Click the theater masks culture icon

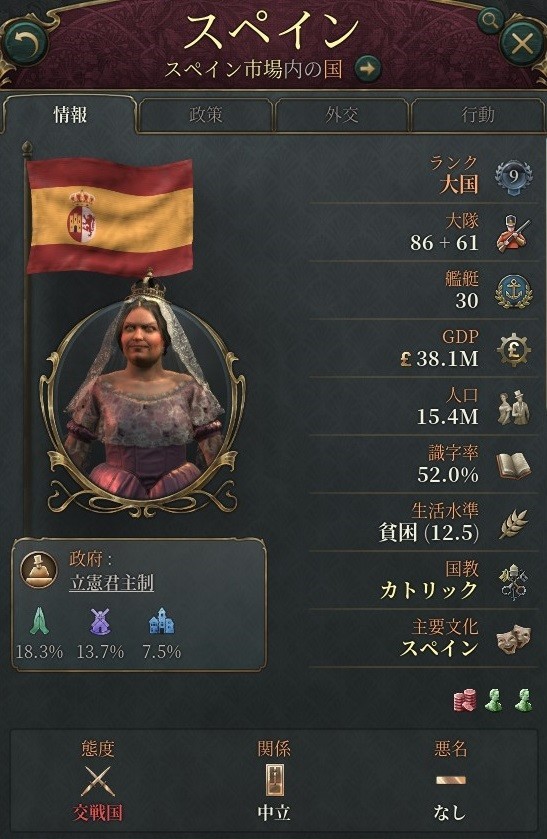coord(513,640)
